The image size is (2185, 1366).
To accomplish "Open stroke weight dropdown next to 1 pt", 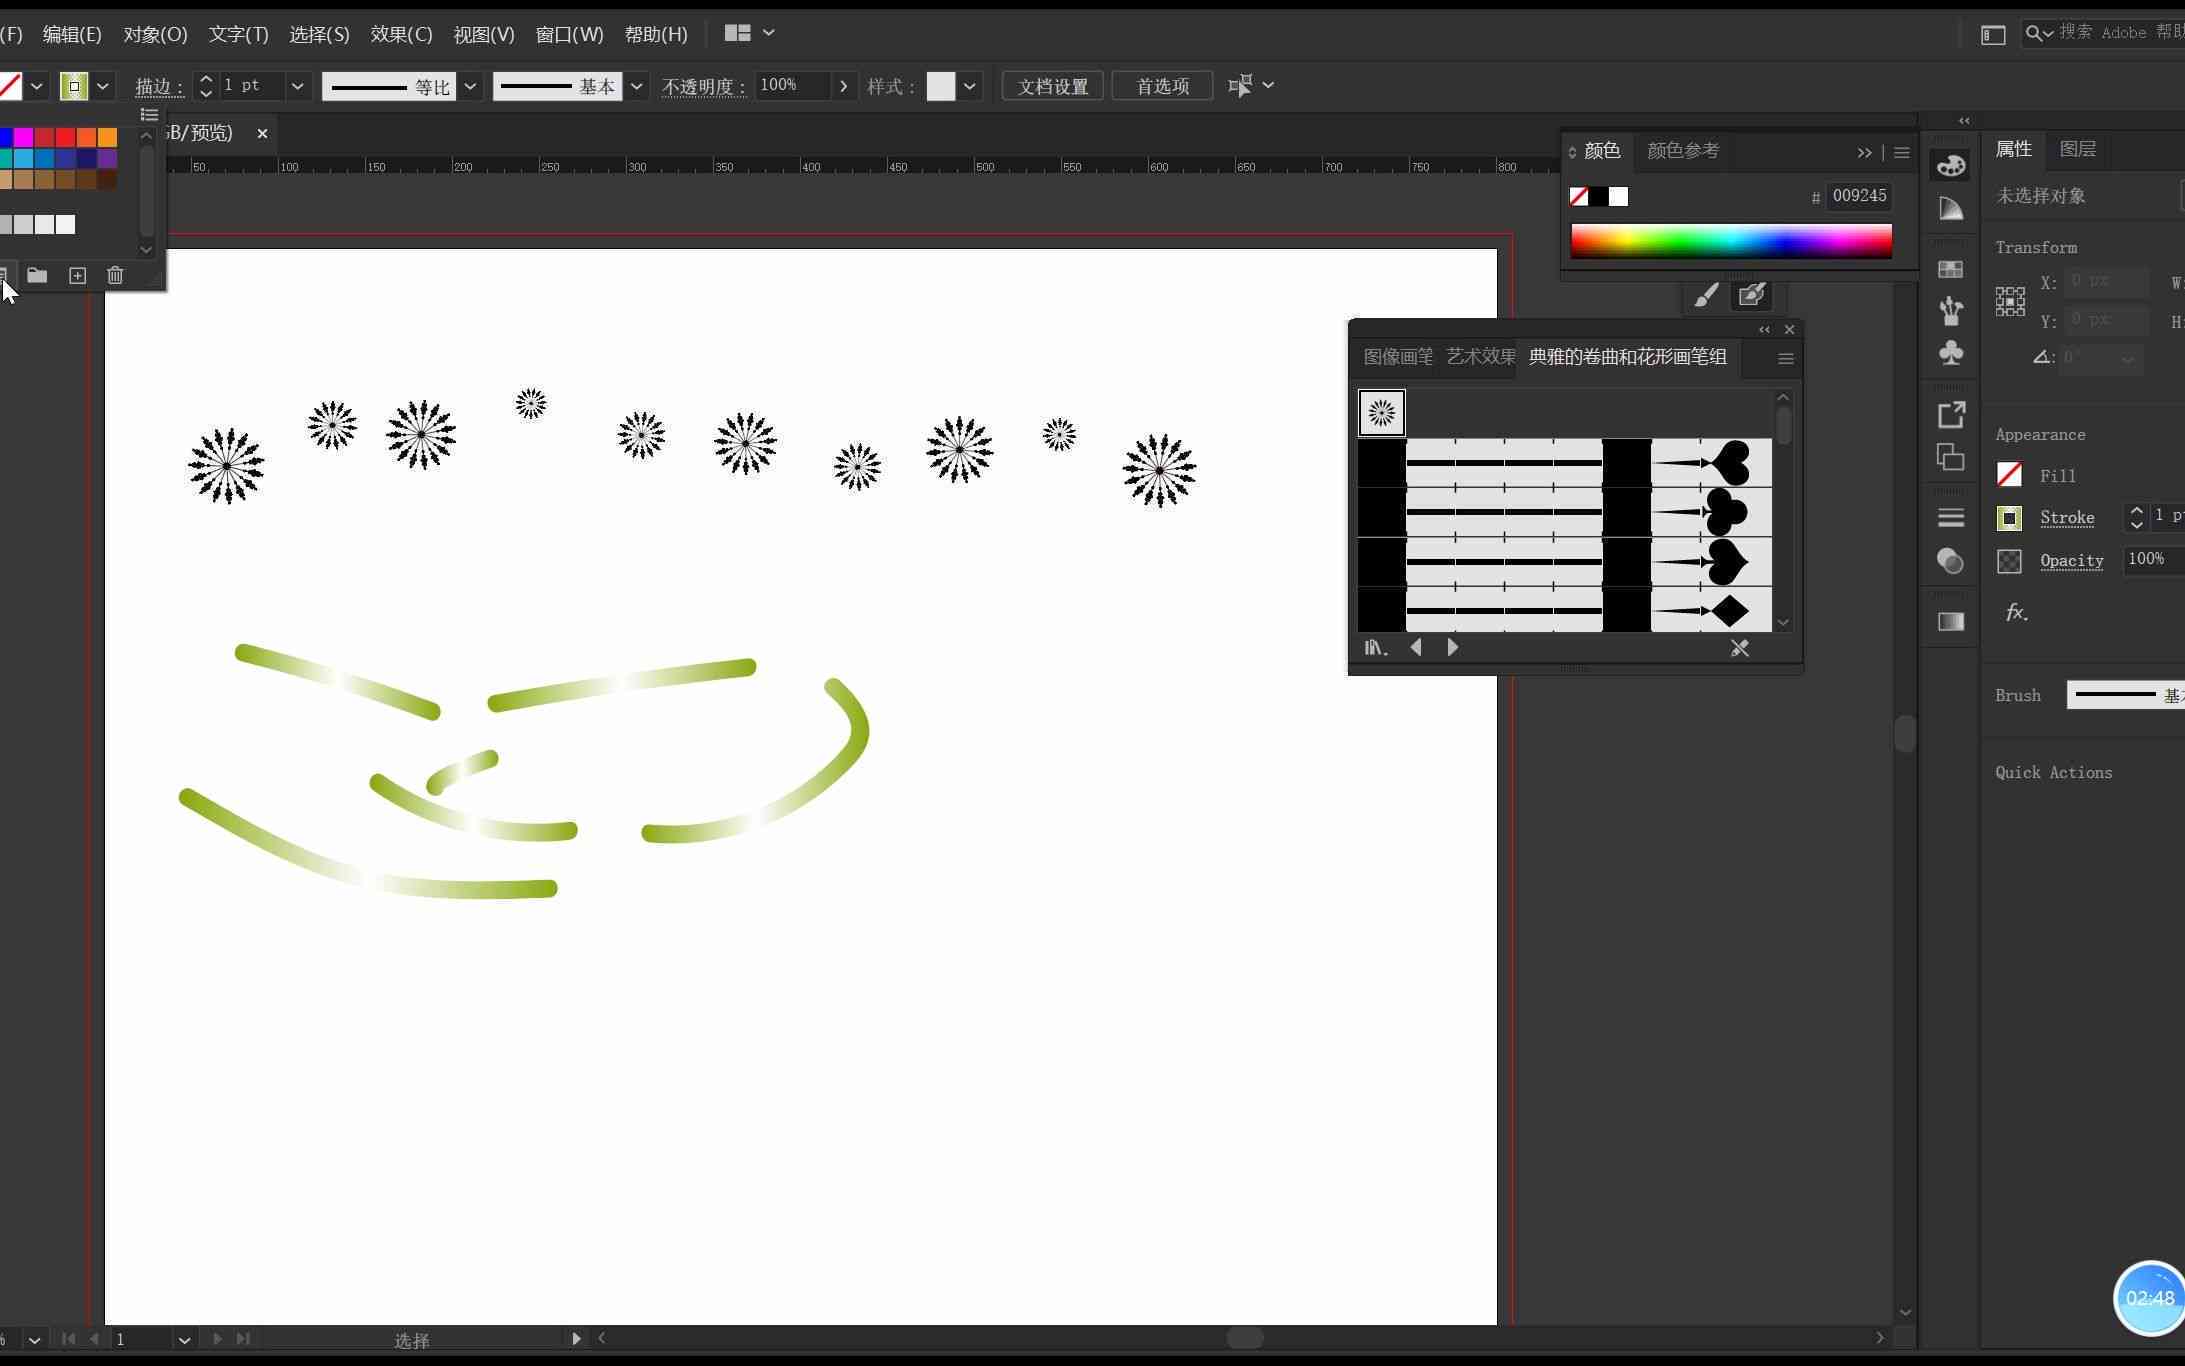I will click(x=297, y=86).
